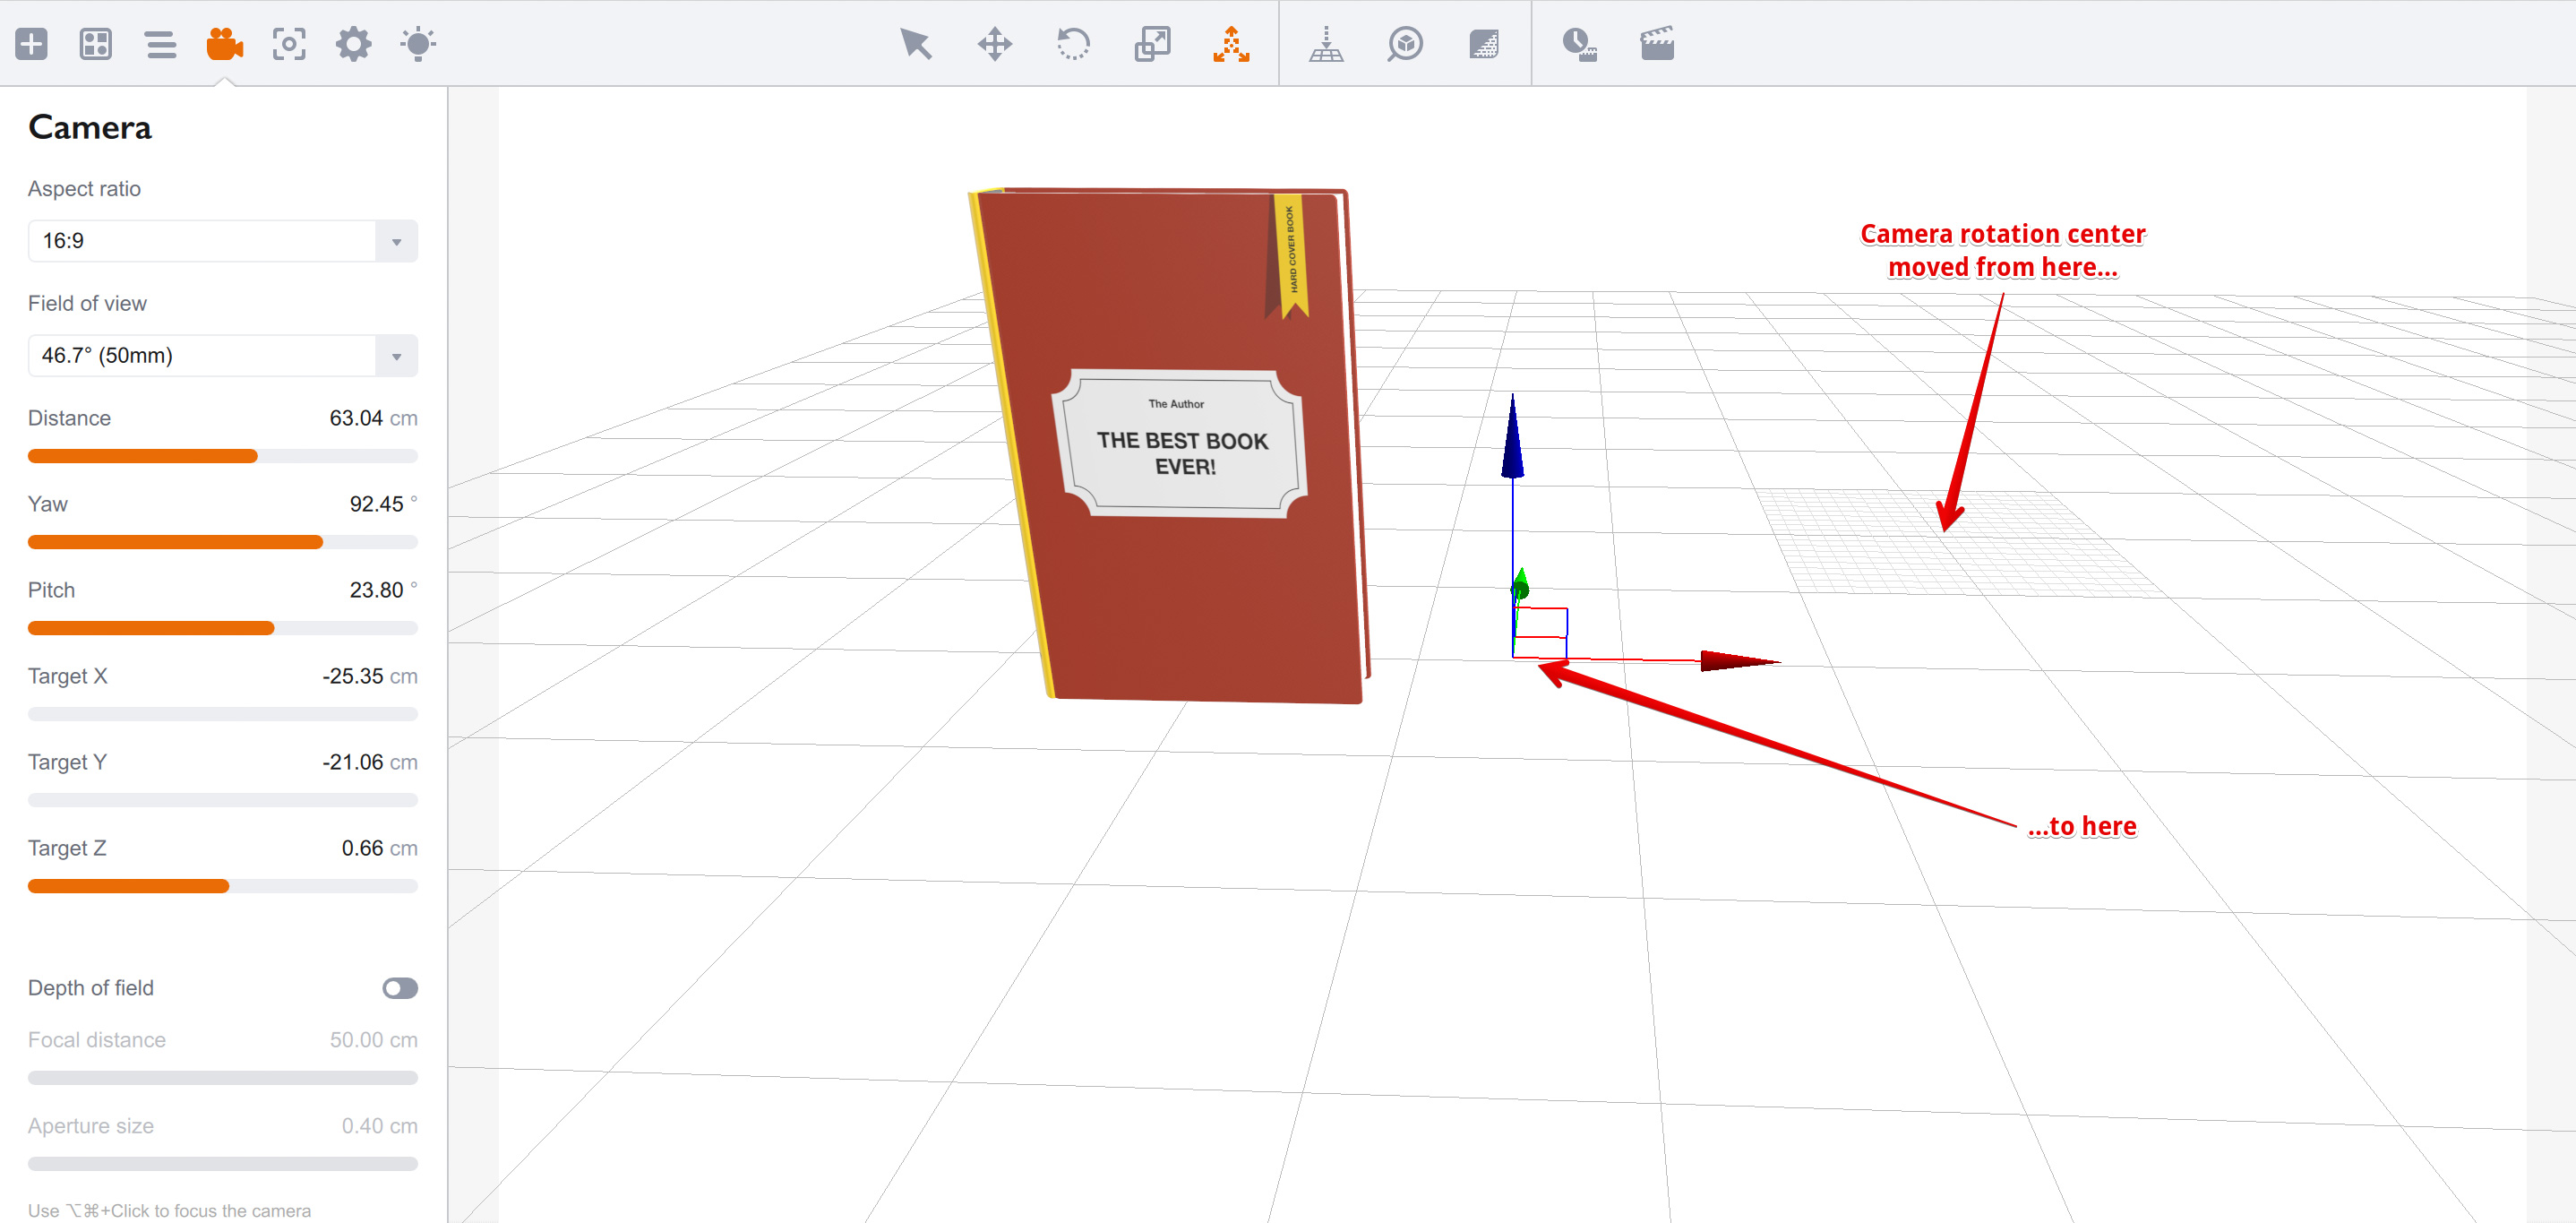Click the Pitch value 23.80

point(376,590)
